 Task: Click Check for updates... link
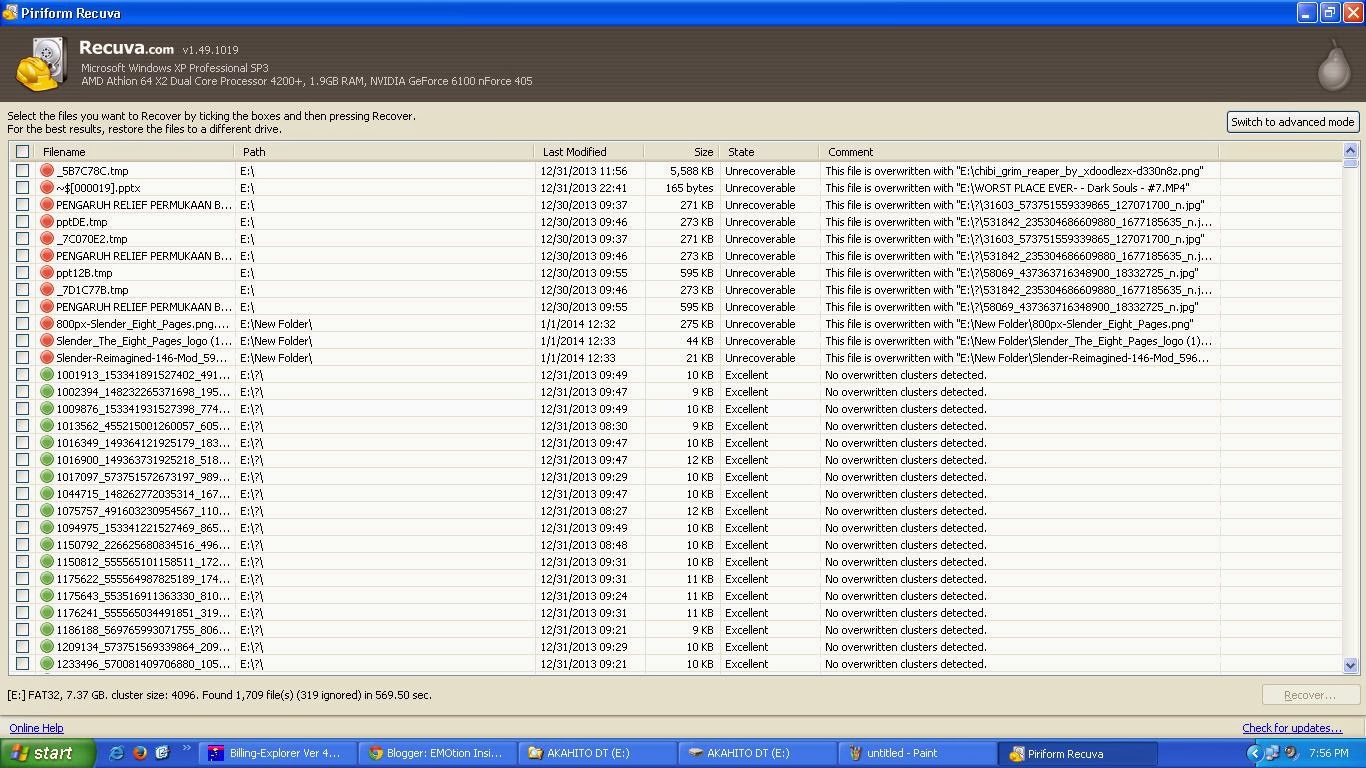[1292, 728]
